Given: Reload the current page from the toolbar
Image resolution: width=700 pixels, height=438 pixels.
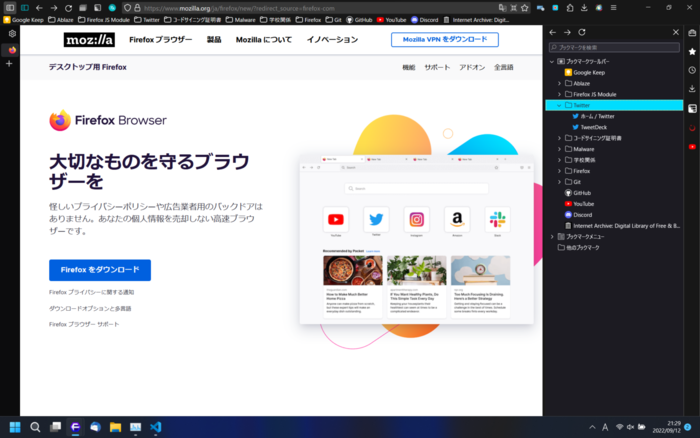Looking at the screenshot, I should click(68, 7).
